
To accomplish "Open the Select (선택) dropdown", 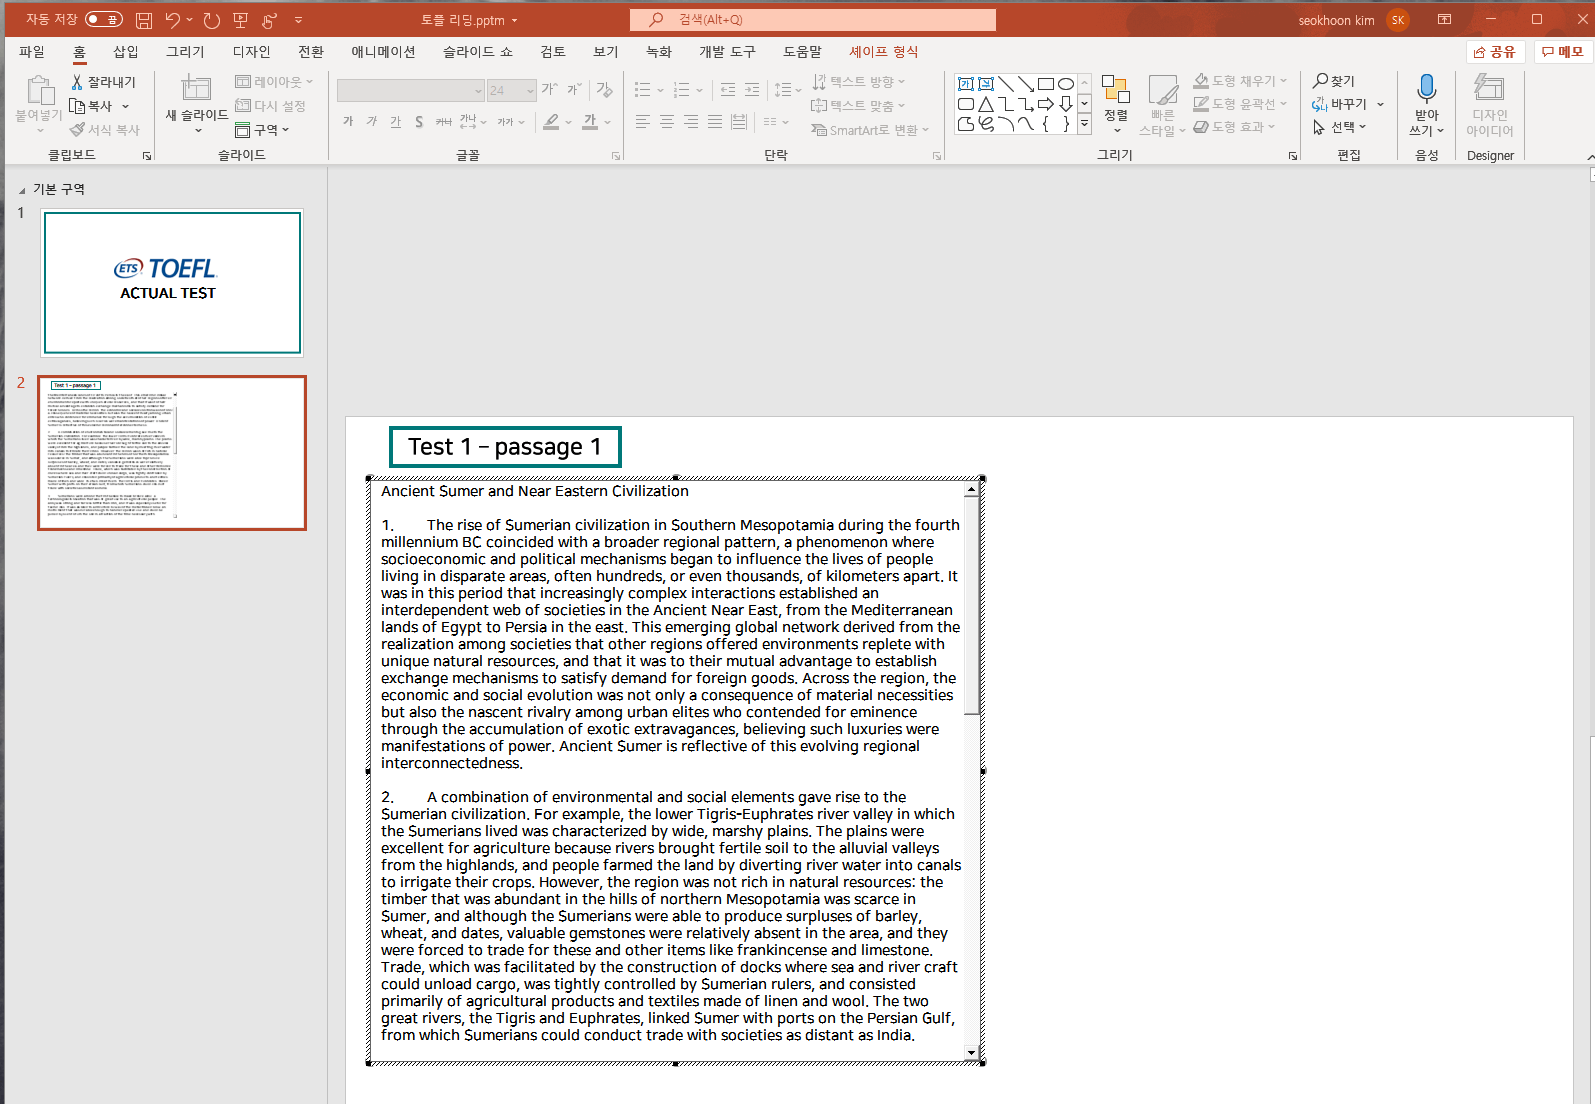I will (1362, 127).
